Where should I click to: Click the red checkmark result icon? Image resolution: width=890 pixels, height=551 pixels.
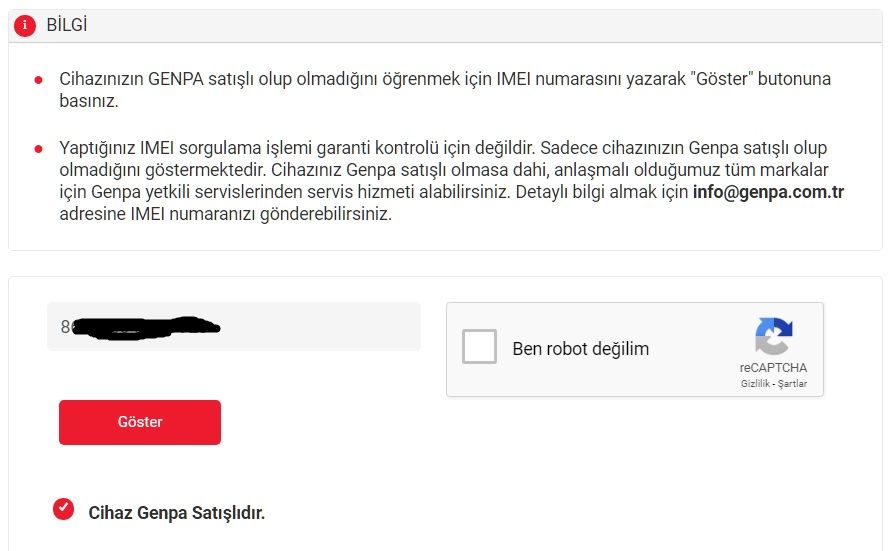pos(64,510)
